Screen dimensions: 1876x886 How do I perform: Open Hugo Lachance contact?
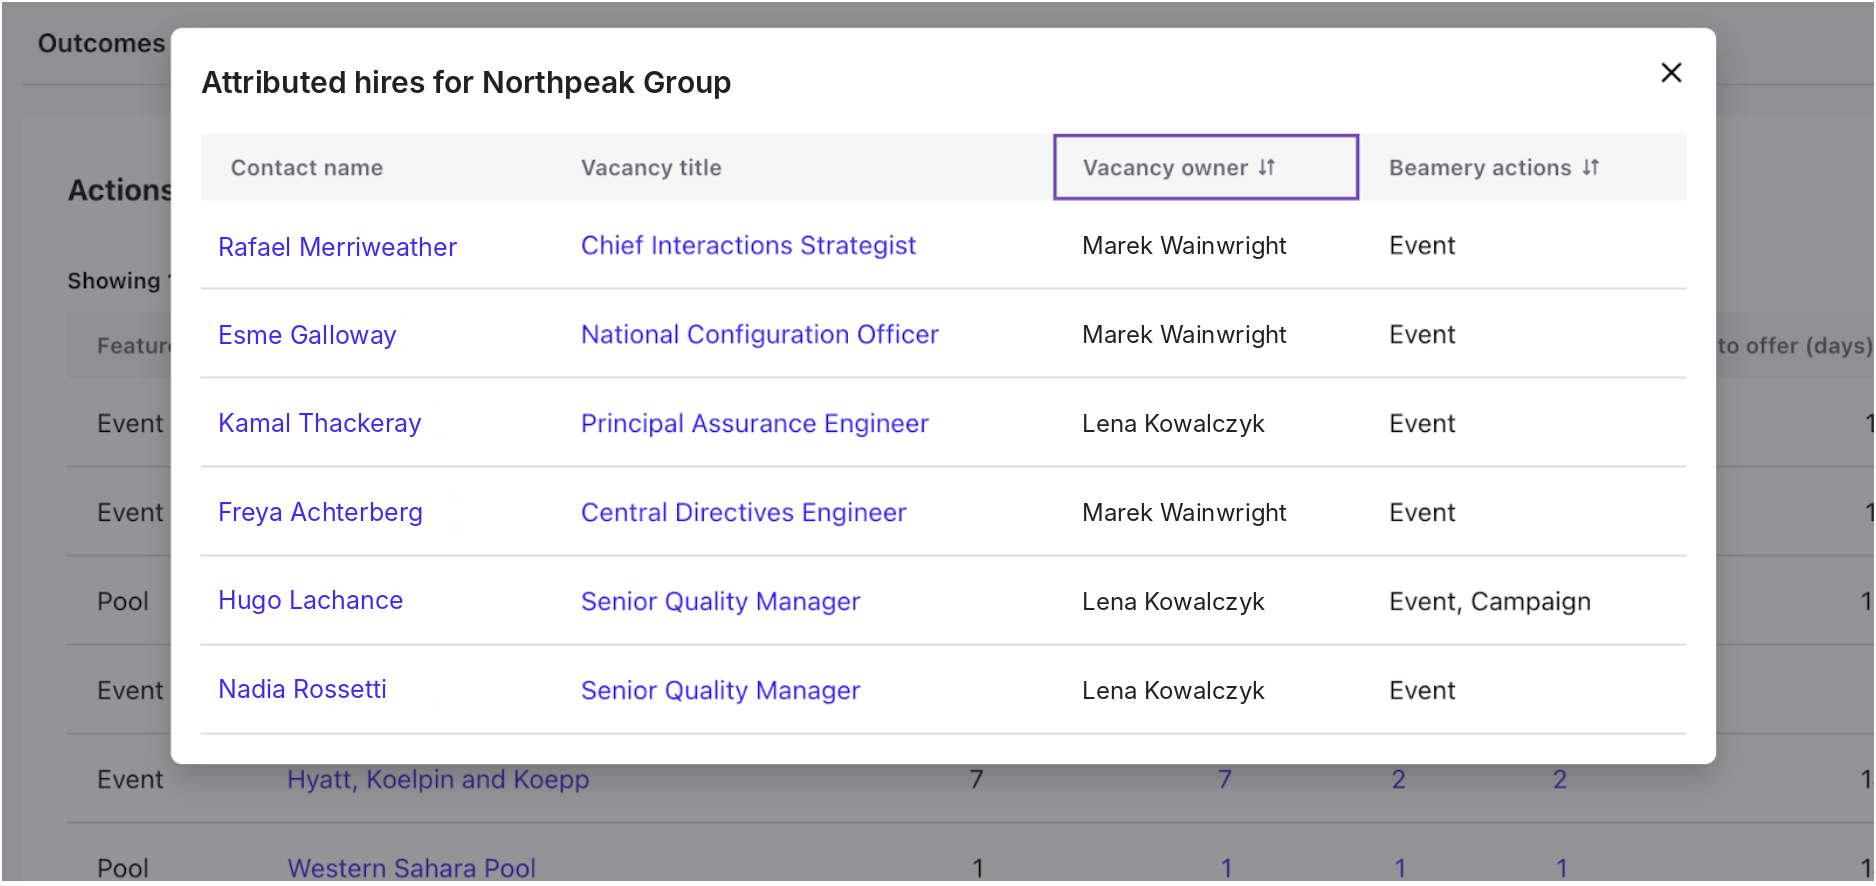tap(310, 600)
